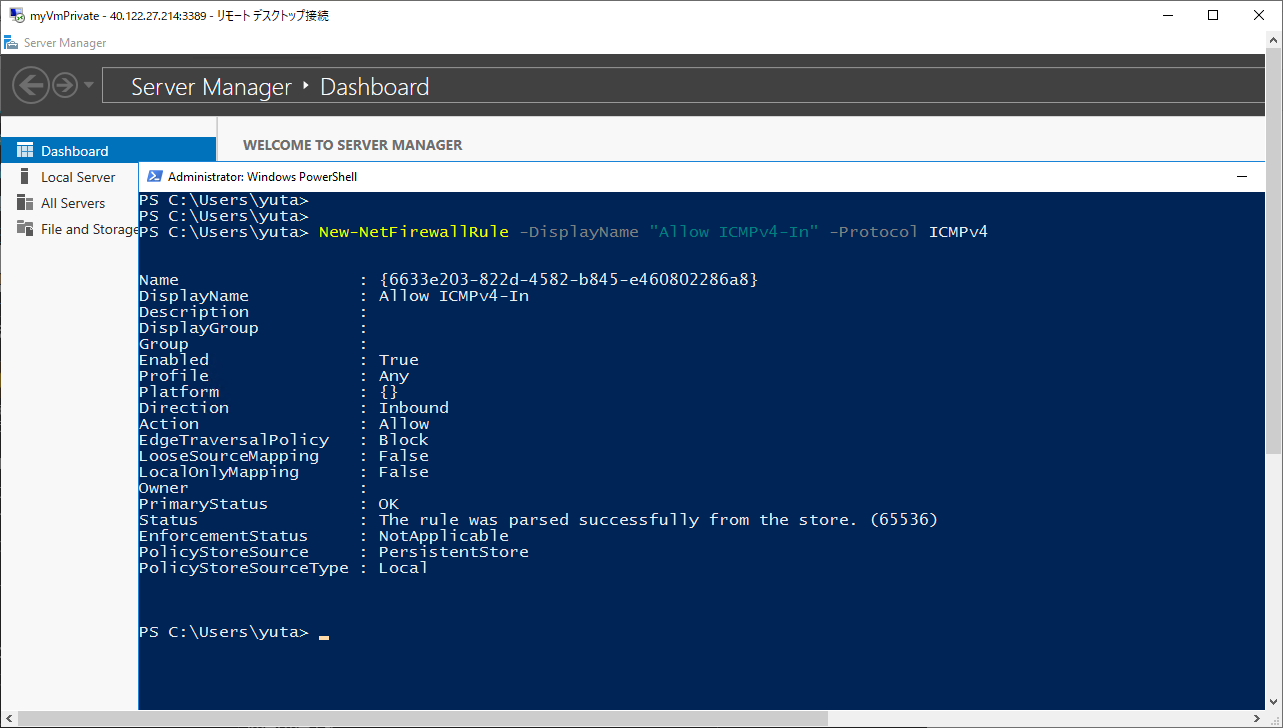Click the PowerShell window title icon
The height and width of the screenshot is (728, 1283).
click(x=155, y=176)
